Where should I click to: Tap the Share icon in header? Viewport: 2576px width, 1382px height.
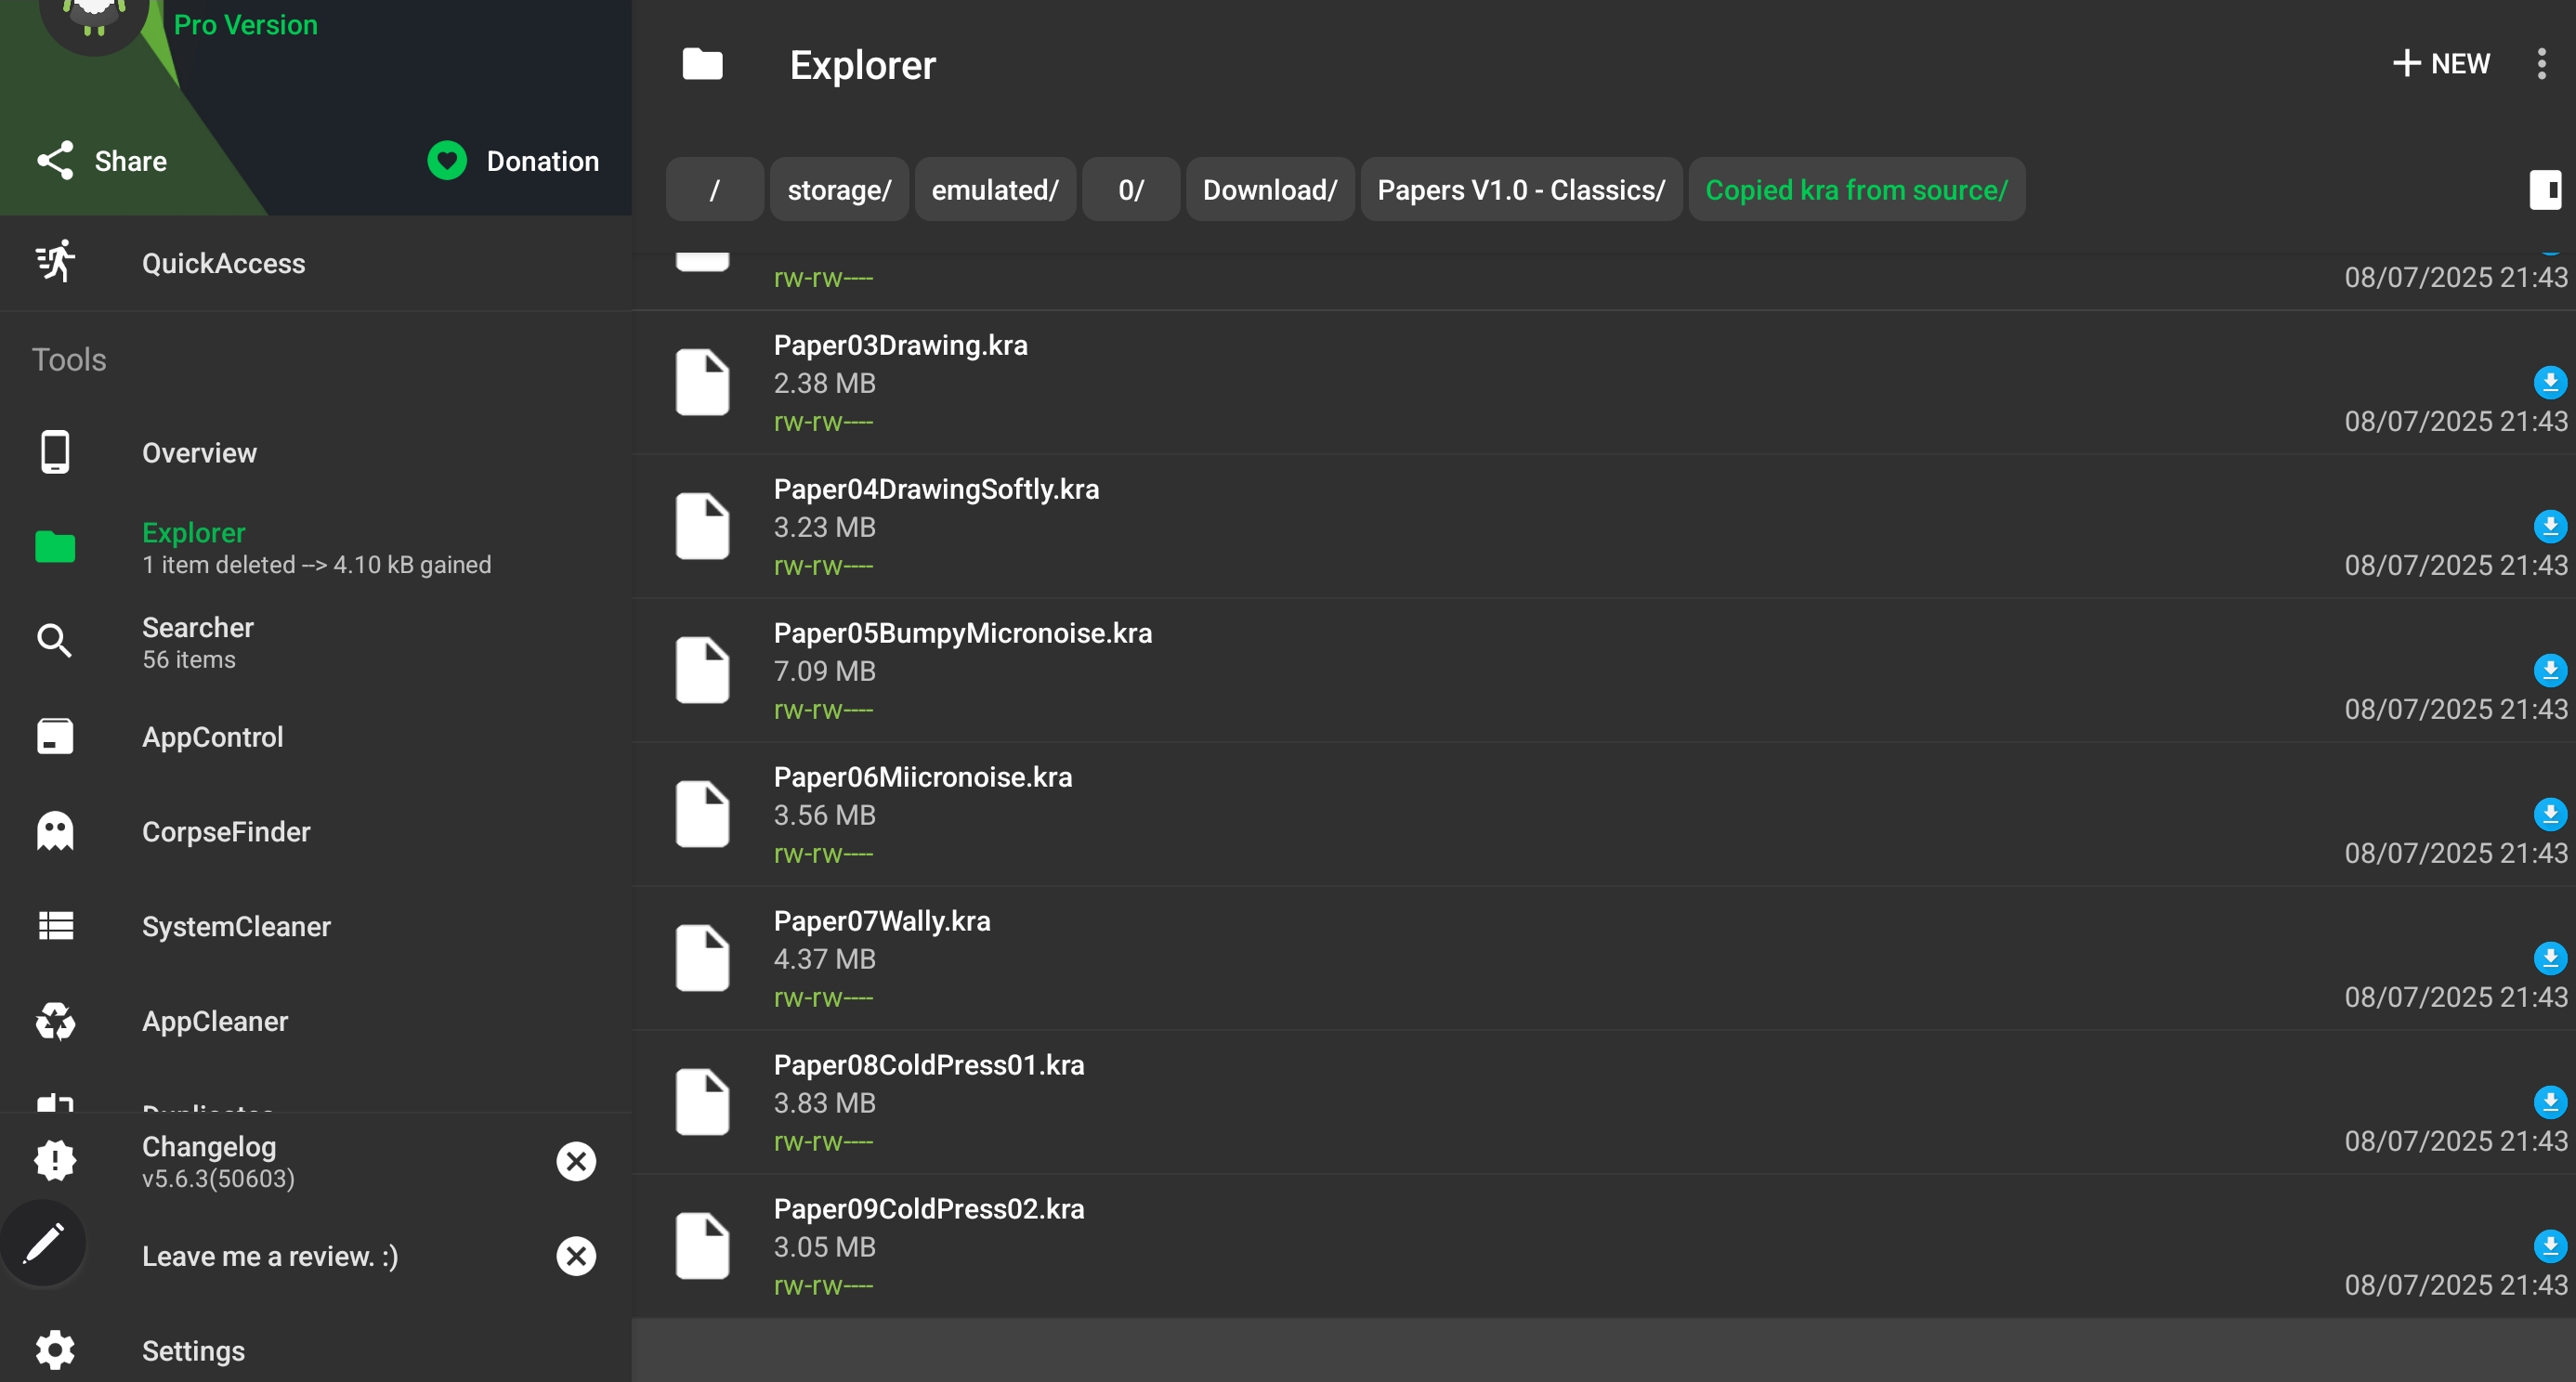point(55,161)
